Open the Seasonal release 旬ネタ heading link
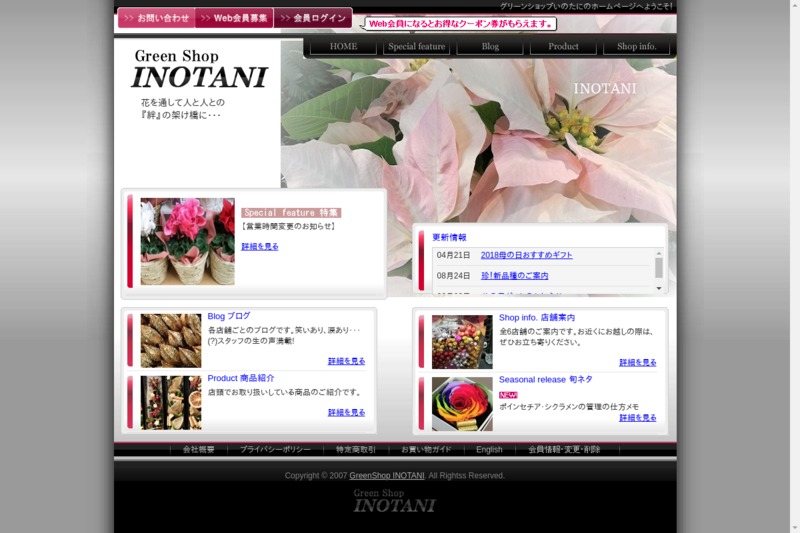The width and height of the screenshot is (800, 533). pos(545,379)
